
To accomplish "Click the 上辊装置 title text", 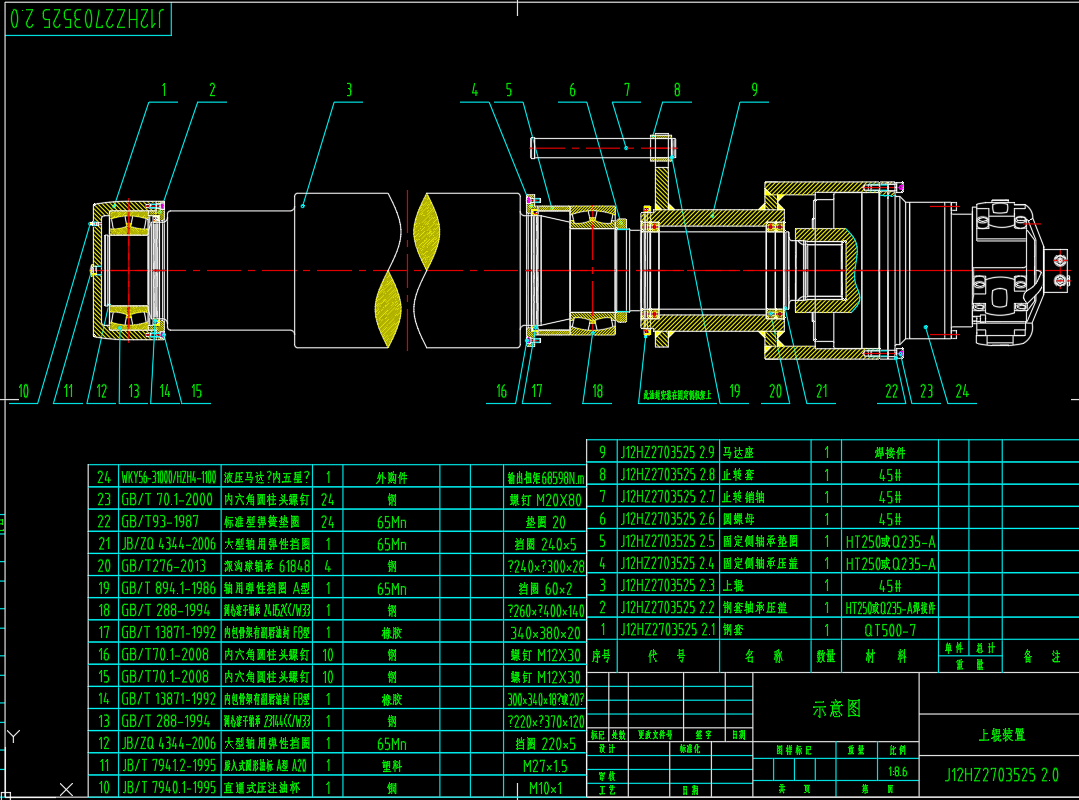I will click(x=1001, y=735).
